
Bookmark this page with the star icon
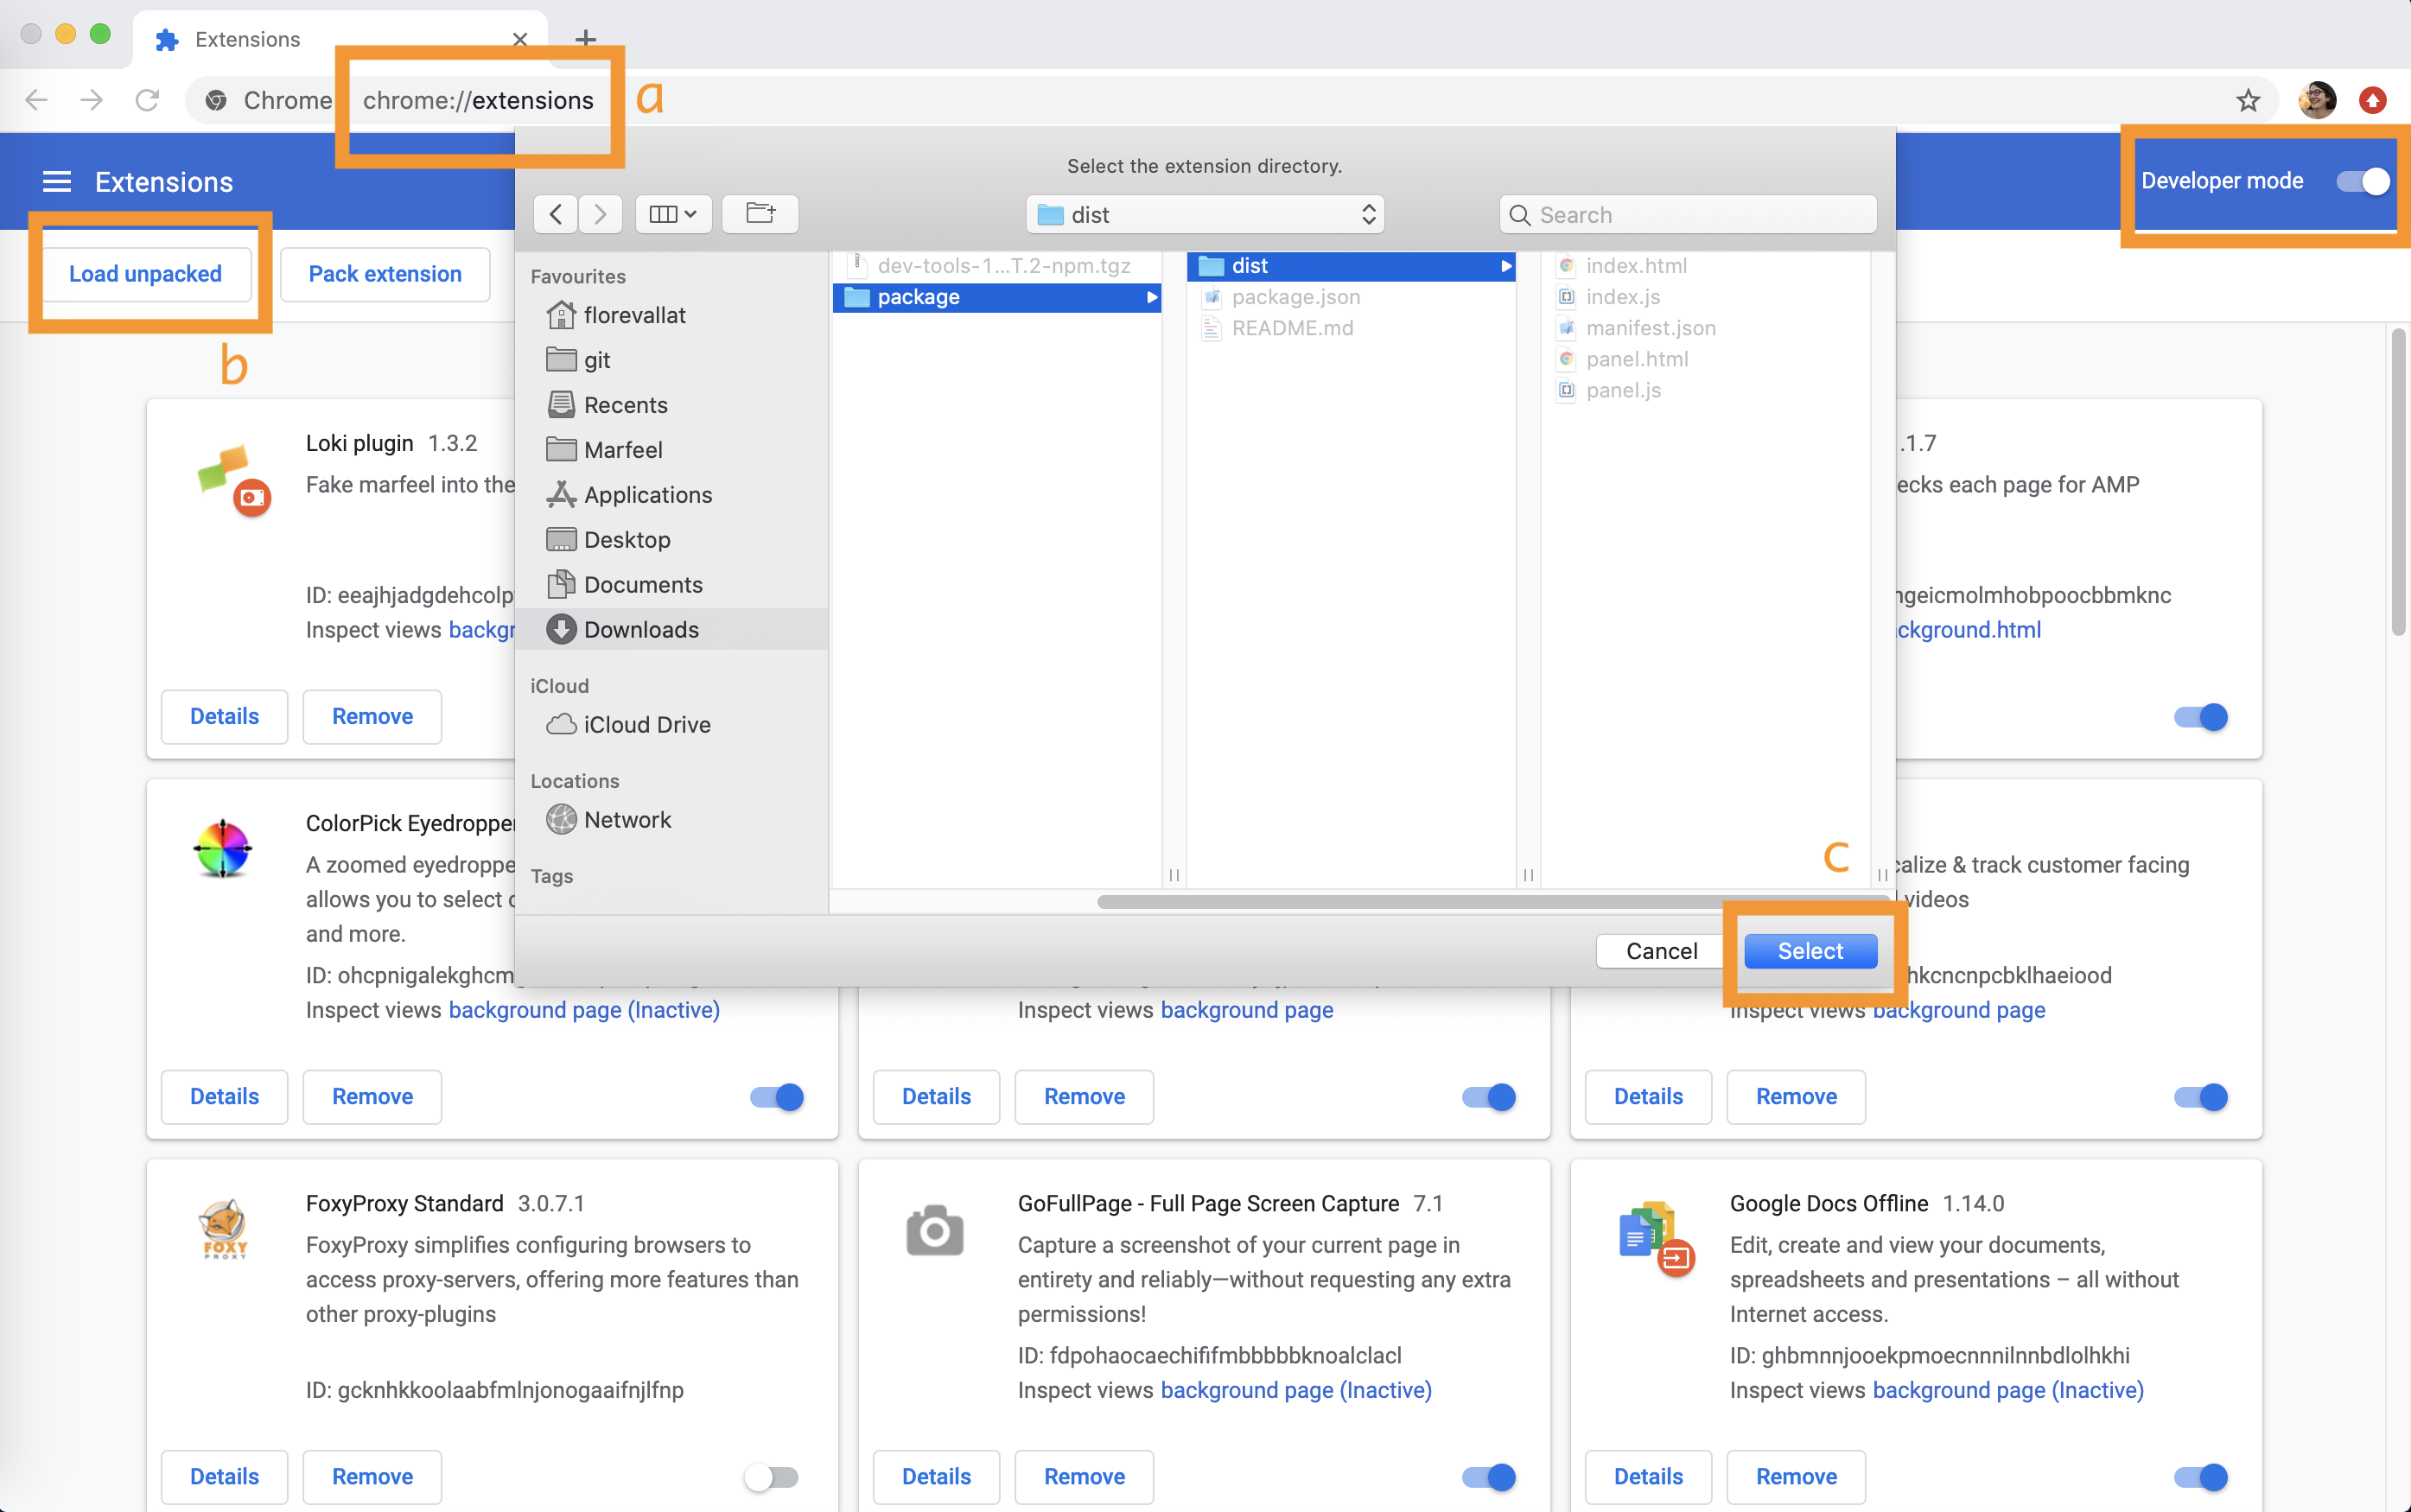pyautogui.click(x=2248, y=100)
